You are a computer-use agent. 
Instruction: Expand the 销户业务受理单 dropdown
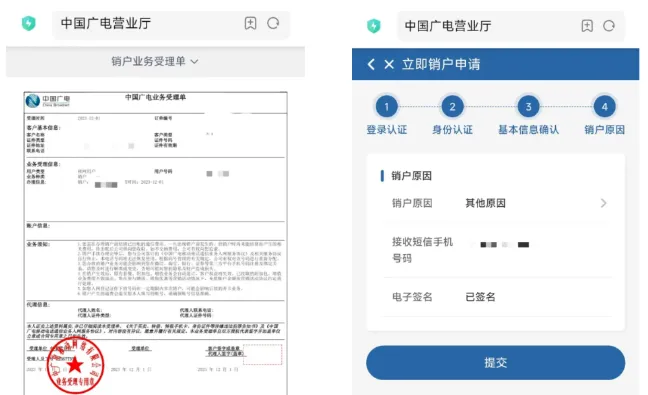(x=155, y=62)
